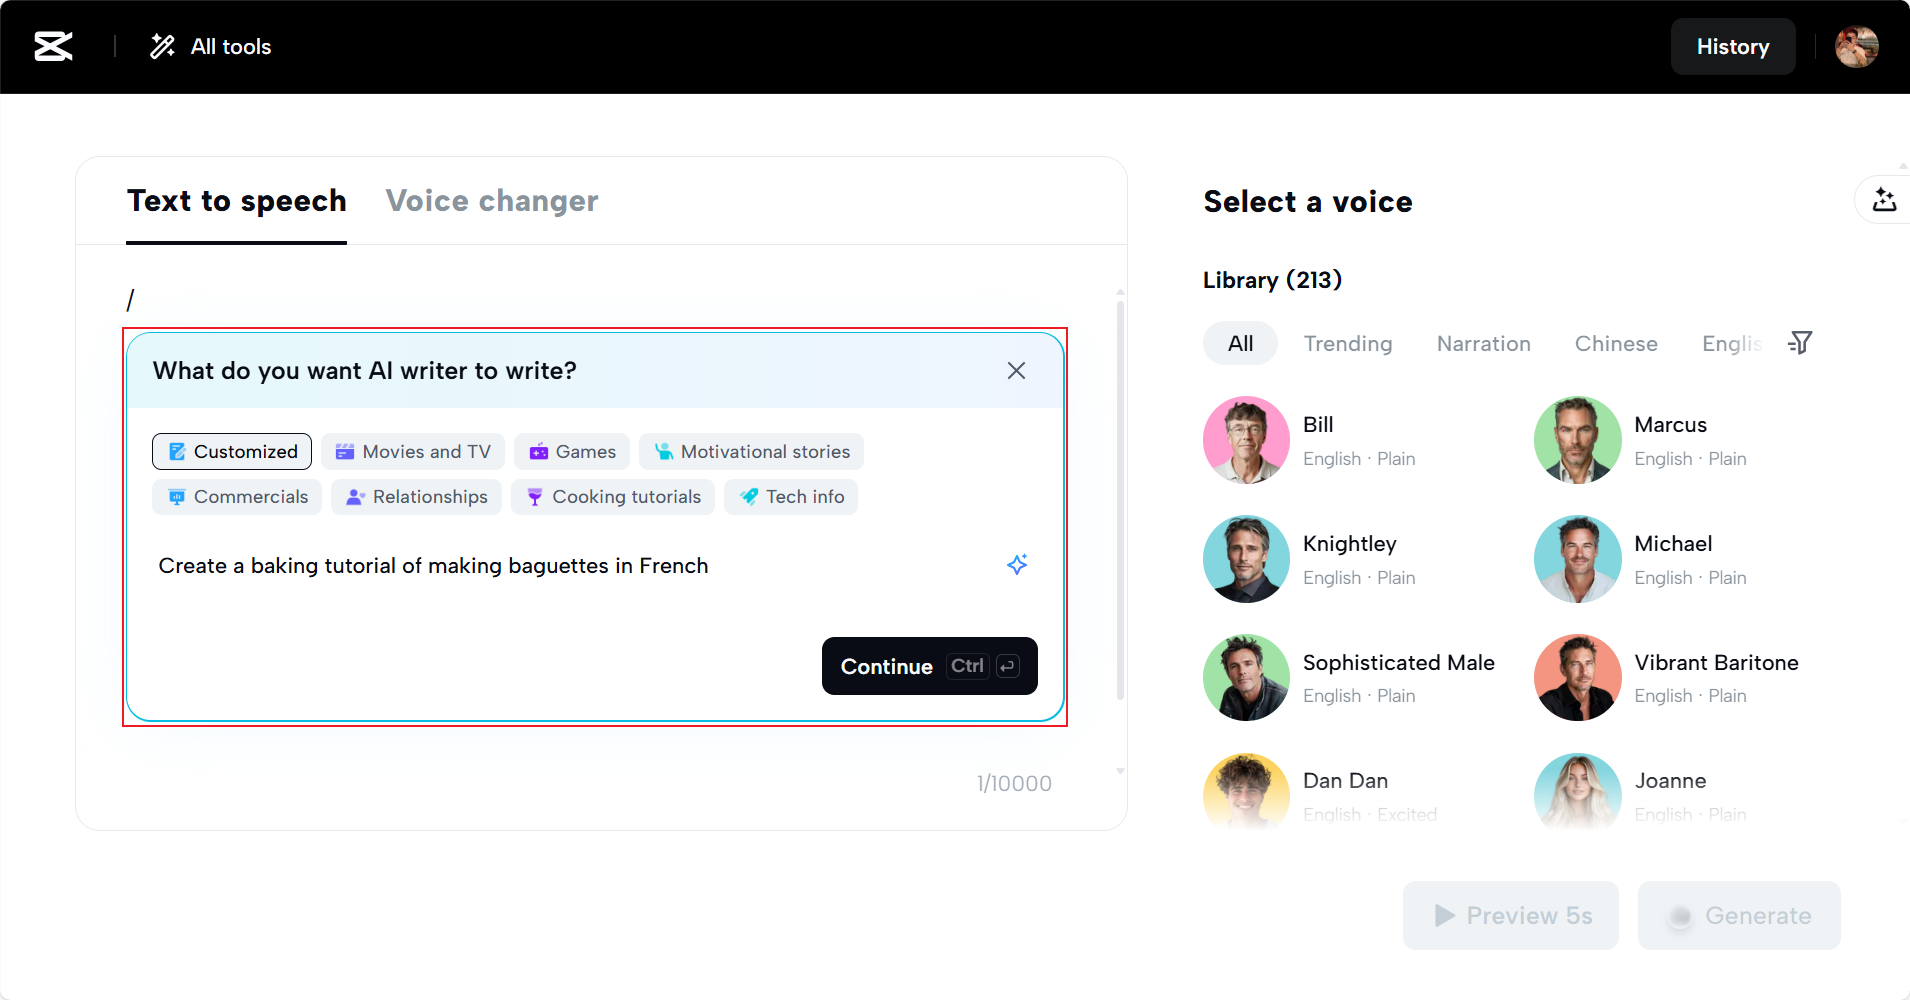Close the AI writer prompt panel
The height and width of the screenshot is (1000, 1910).
[x=1016, y=371]
